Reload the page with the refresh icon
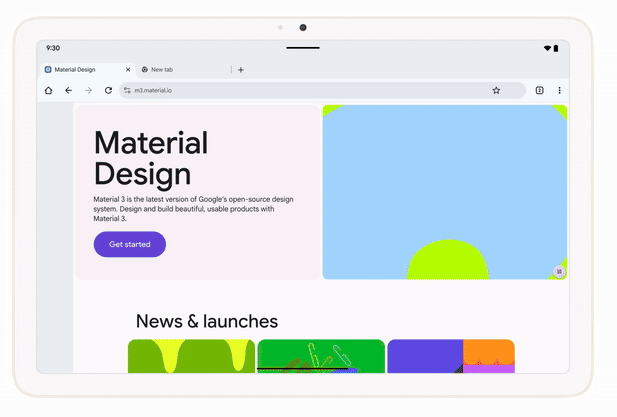This screenshot has height=417, width=617. tap(108, 90)
